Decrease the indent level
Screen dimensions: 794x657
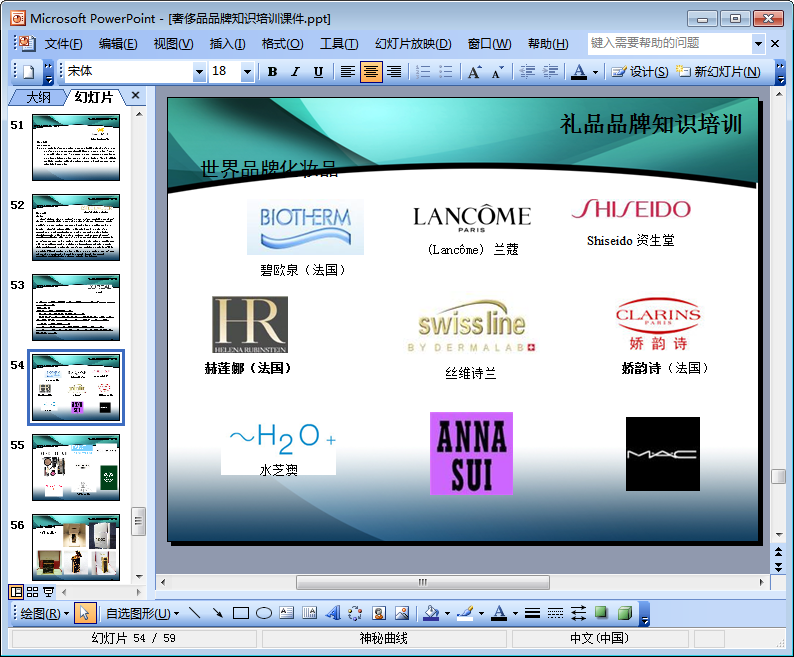pyautogui.click(x=527, y=72)
